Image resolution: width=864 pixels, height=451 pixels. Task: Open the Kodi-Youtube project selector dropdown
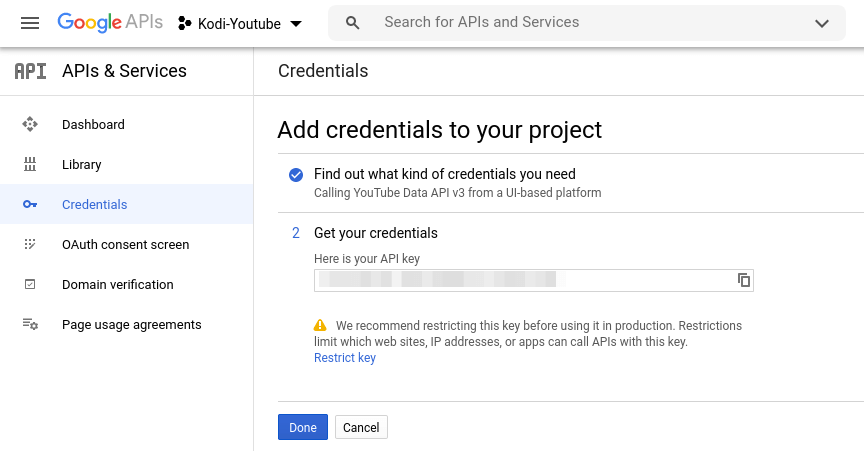click(x=241, y=23)
